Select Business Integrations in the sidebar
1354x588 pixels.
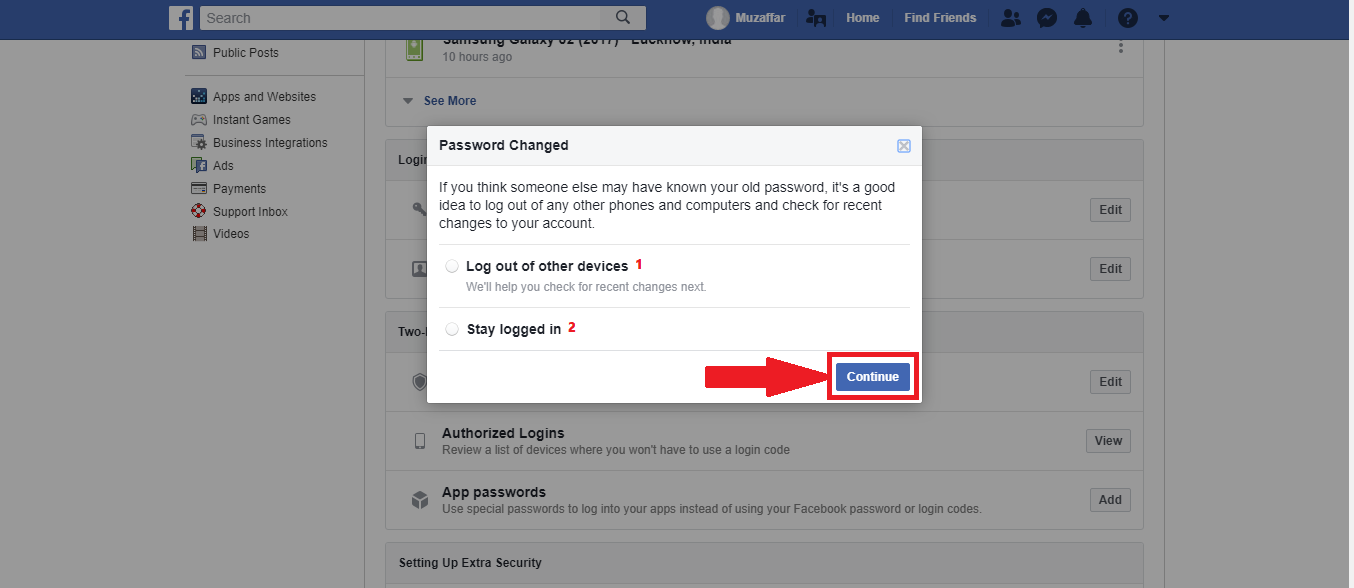click(269, 142)
